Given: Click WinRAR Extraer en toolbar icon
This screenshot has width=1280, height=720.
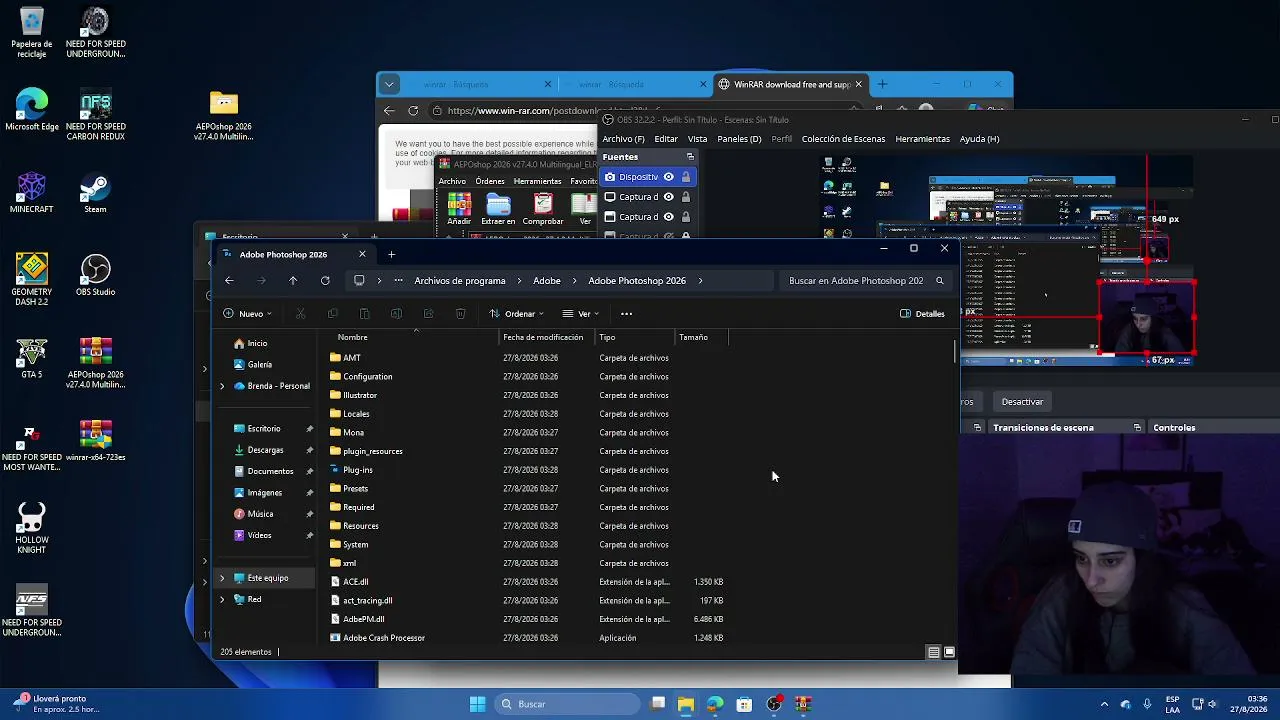Looking at the screenshot, I should (x=498, y=209).
